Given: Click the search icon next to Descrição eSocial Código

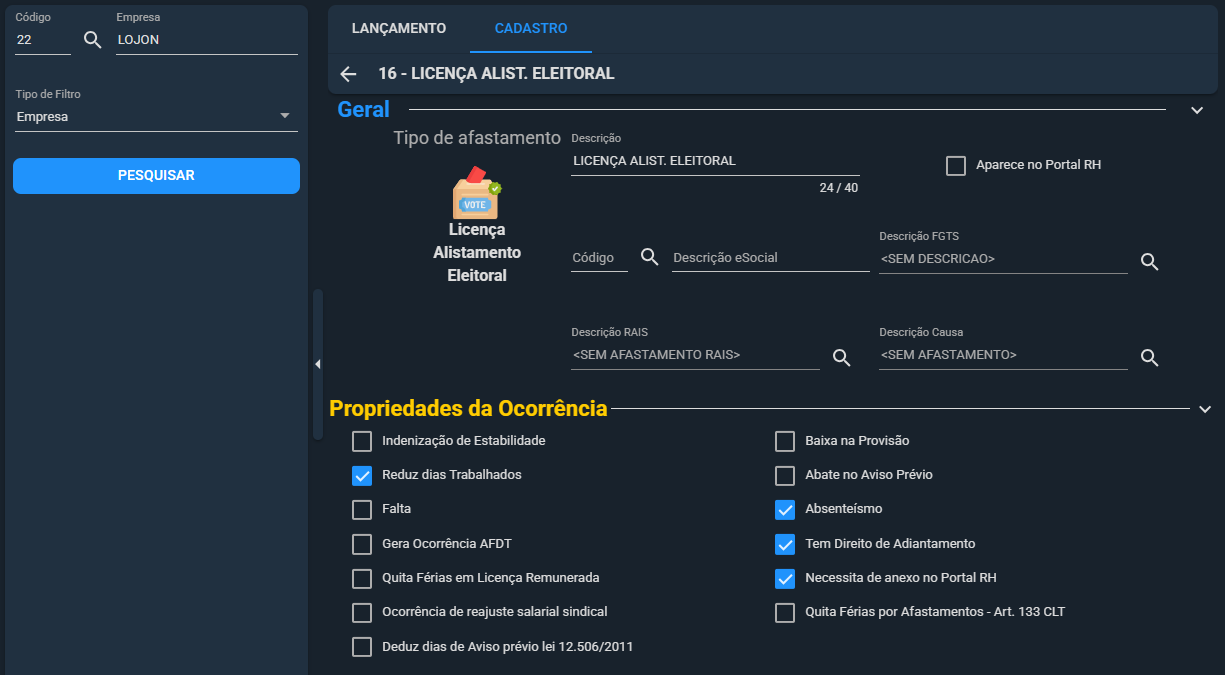Looking at the screenshot, I should pos(650,258).
